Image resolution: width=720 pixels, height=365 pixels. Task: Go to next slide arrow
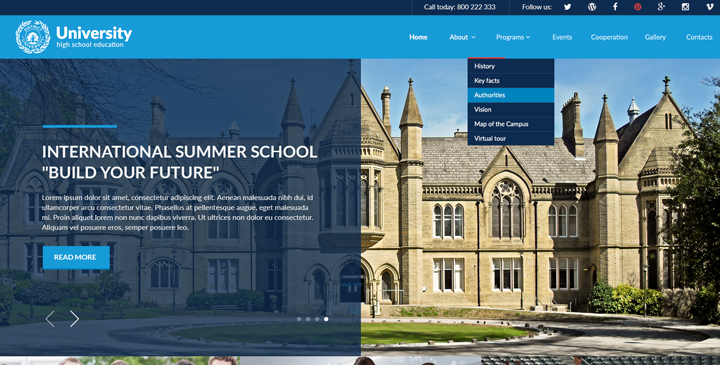click(74, 319)
